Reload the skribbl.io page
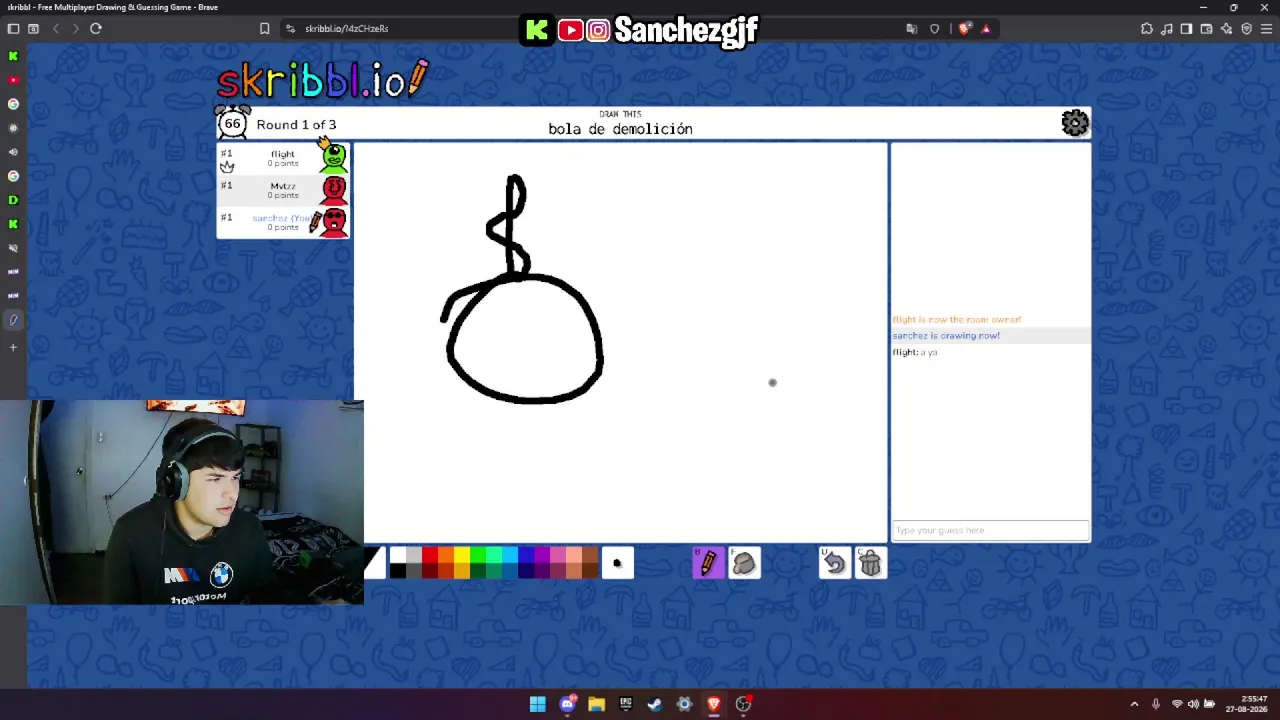Image resolution: width=1280 pixels, height=720 pixels. coord(96,28)
